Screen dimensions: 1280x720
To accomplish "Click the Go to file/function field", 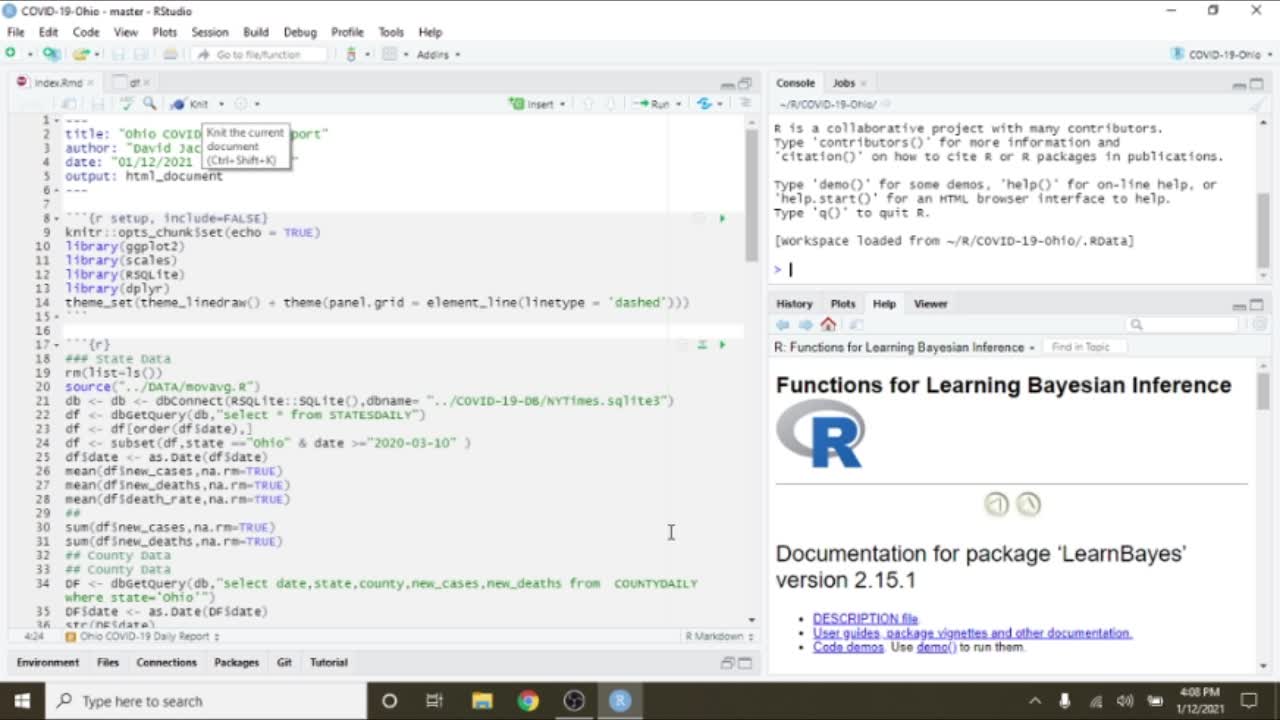I will (262, 54).
